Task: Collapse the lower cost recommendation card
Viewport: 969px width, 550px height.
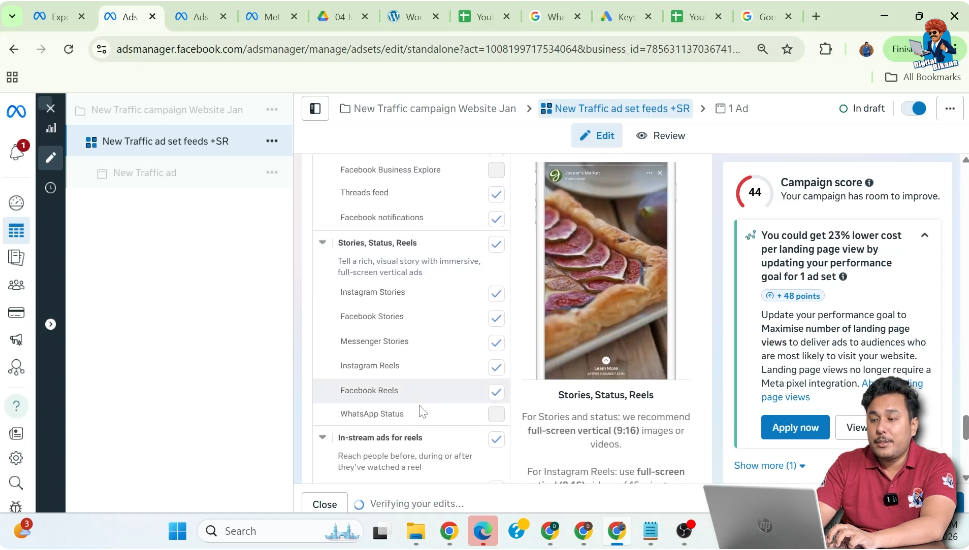Action: point(925,235)
